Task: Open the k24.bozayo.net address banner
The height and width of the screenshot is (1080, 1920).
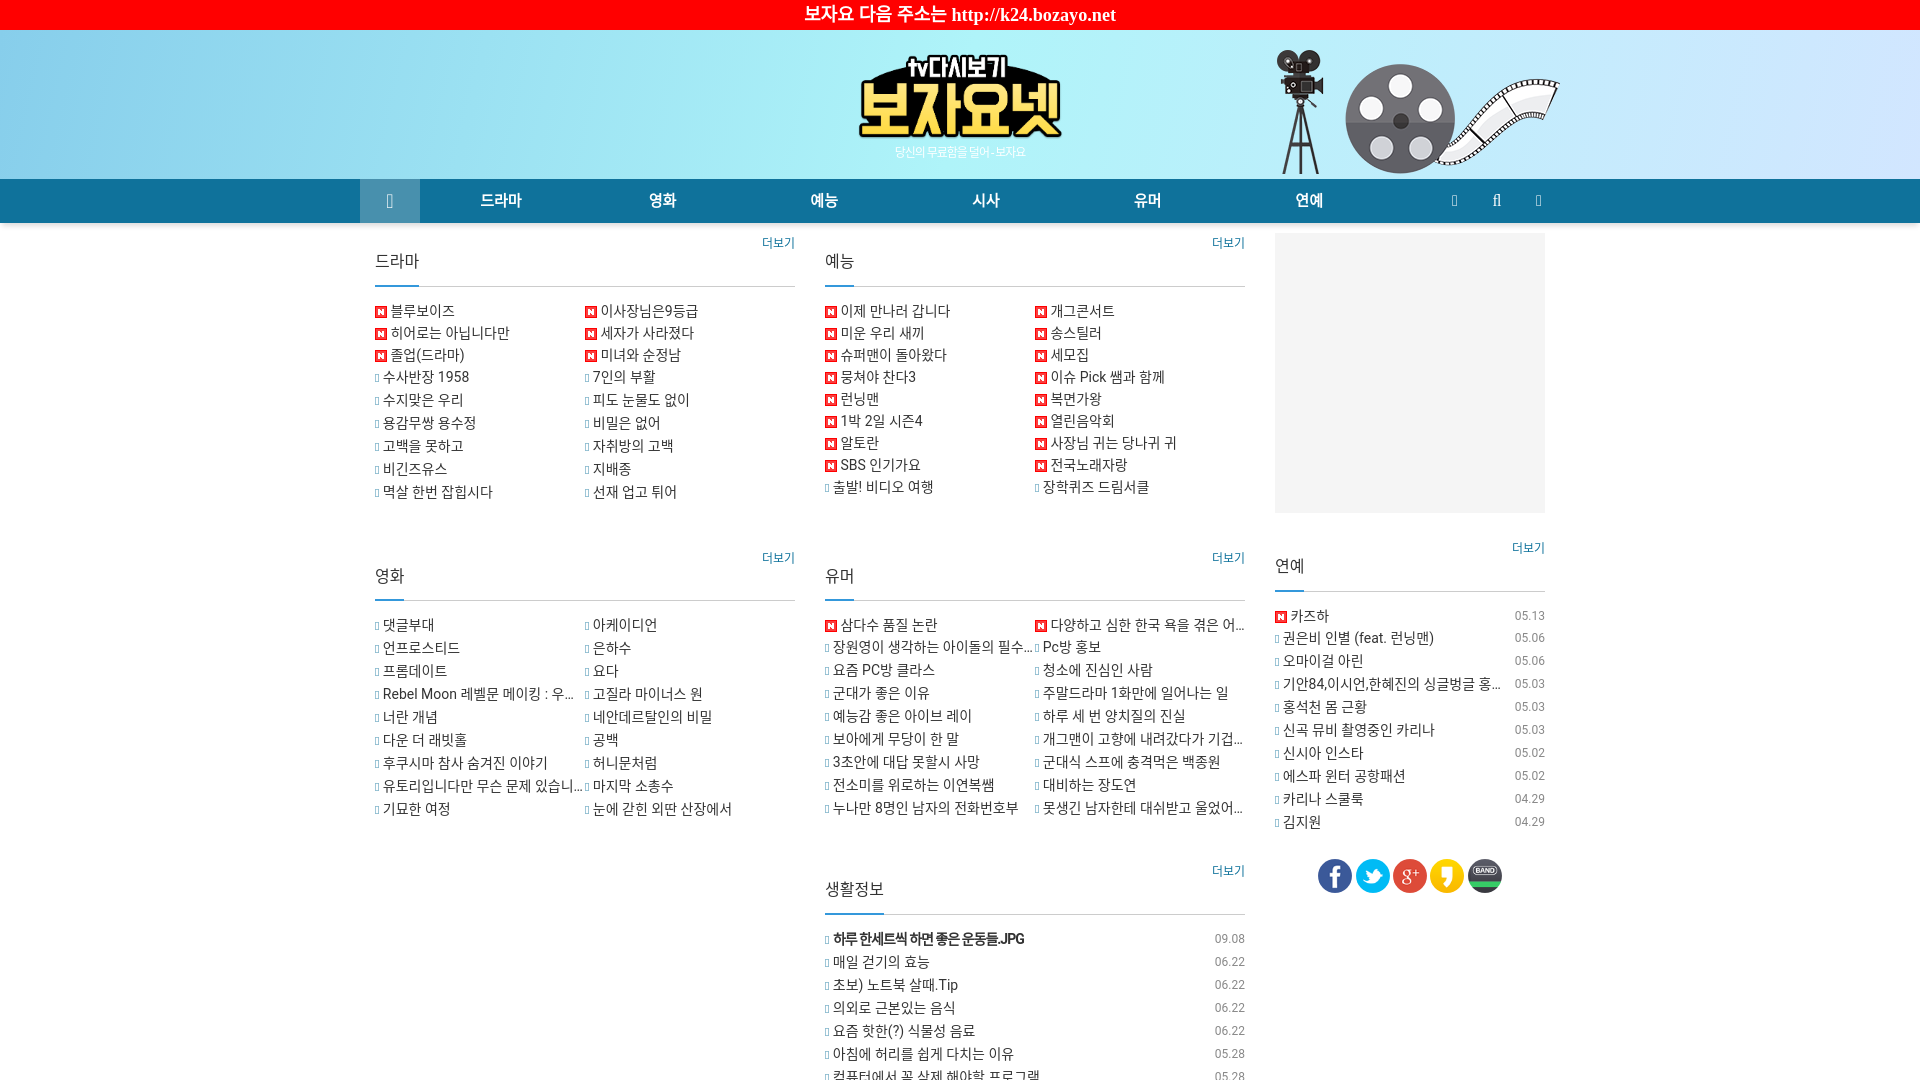Action: click(960, 15)
